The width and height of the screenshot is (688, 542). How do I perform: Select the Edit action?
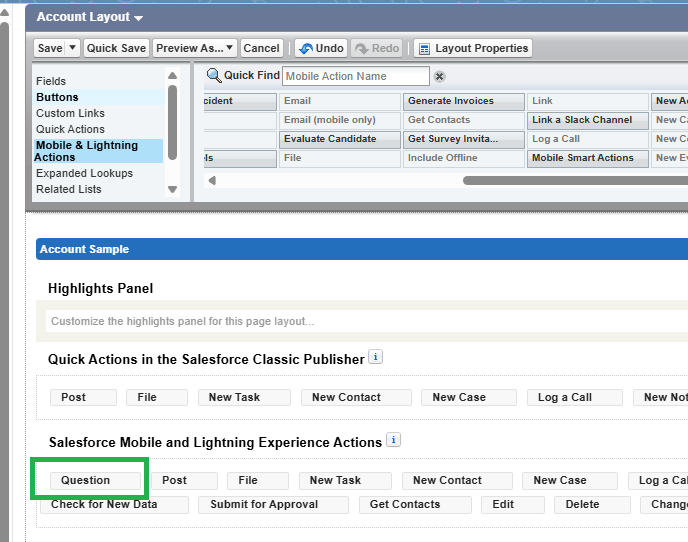pos(513,505)
